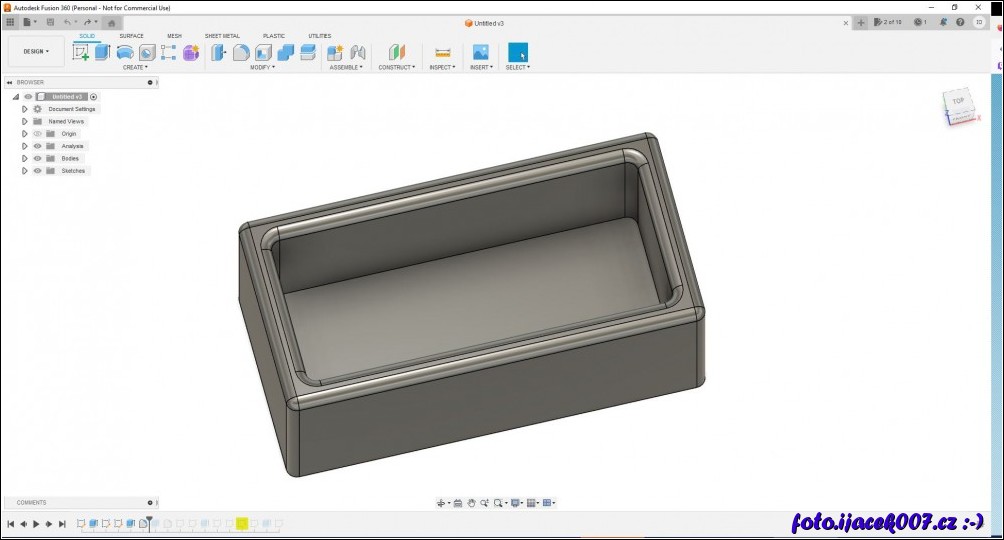Click the Joint icon in Assemble

[357, 52]
